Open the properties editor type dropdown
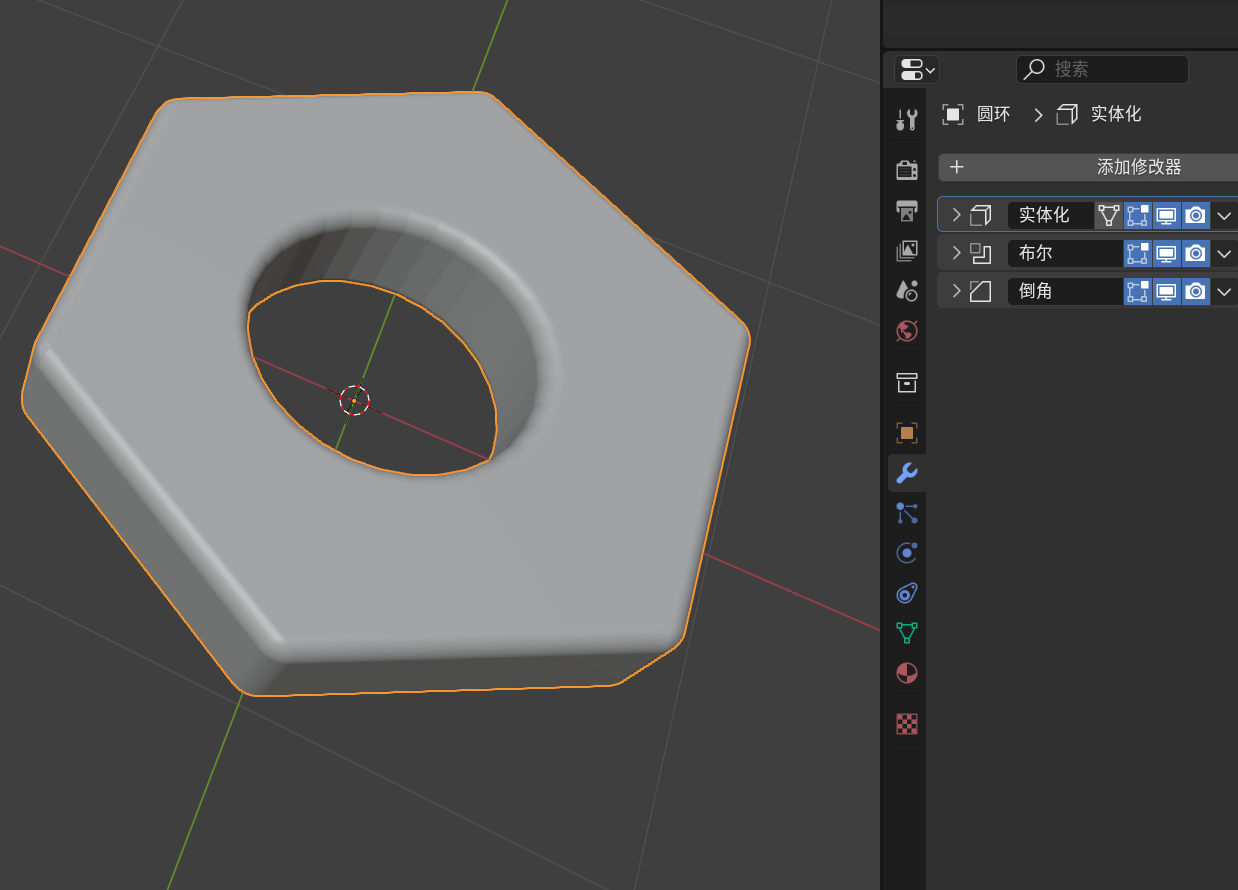The image size is (1238, 890). pyautogui.click(x=917, y=69)
